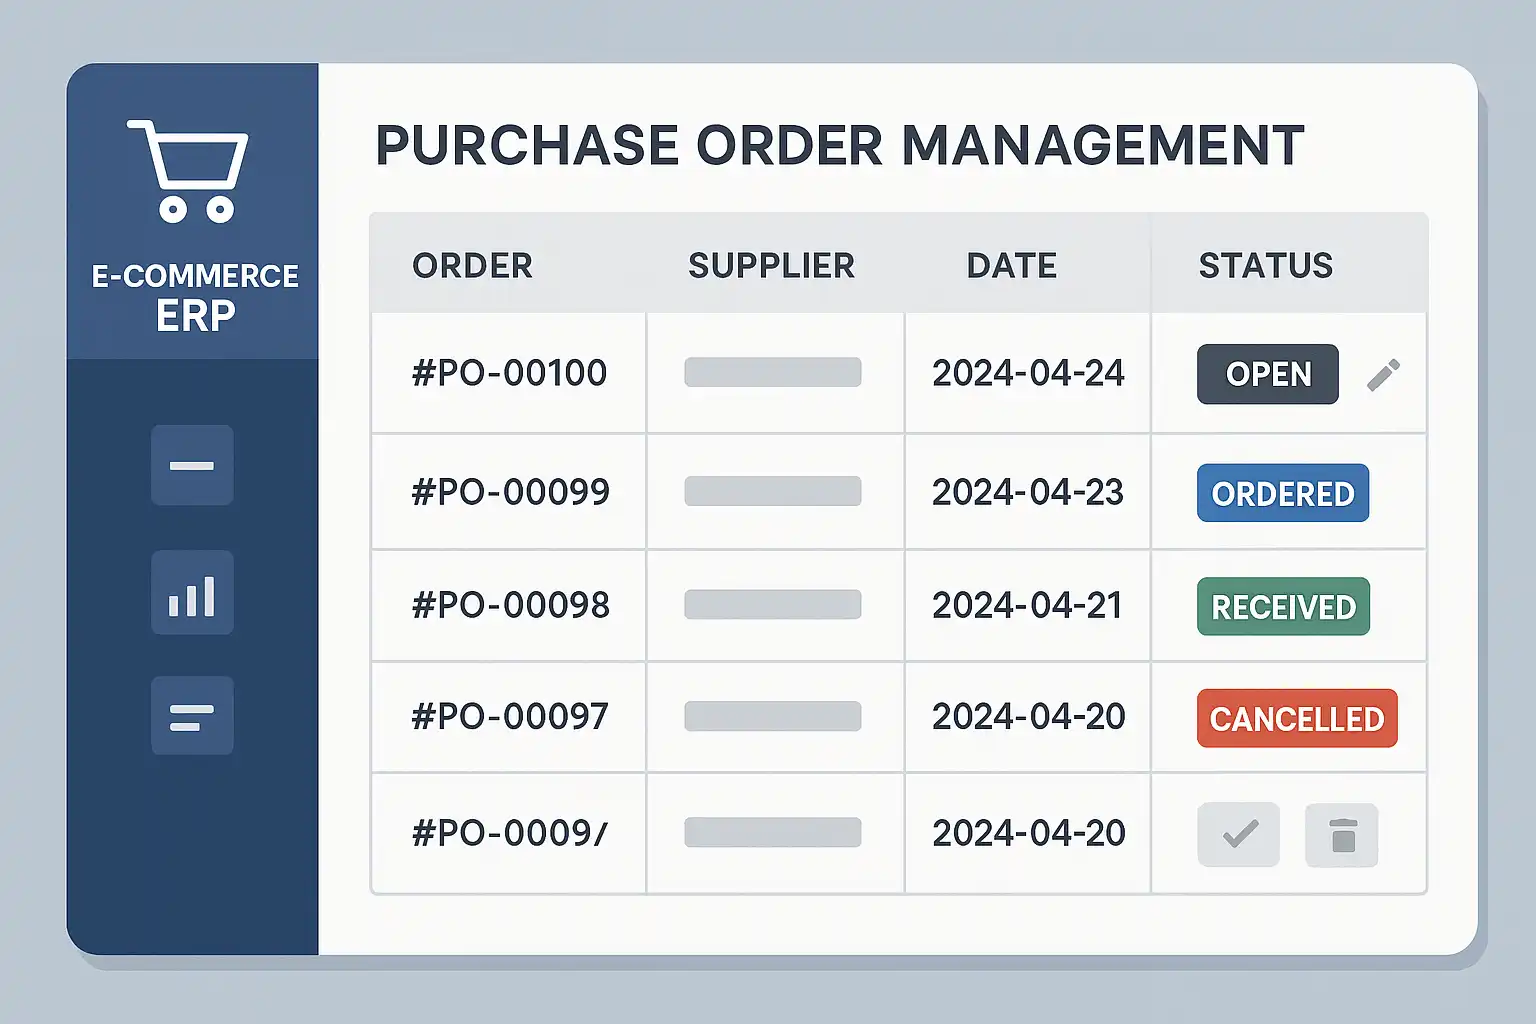Open purchase order #PO-00099
Screen dimensions: 1536x1024
pyautogui.click(x=510, y=492)
